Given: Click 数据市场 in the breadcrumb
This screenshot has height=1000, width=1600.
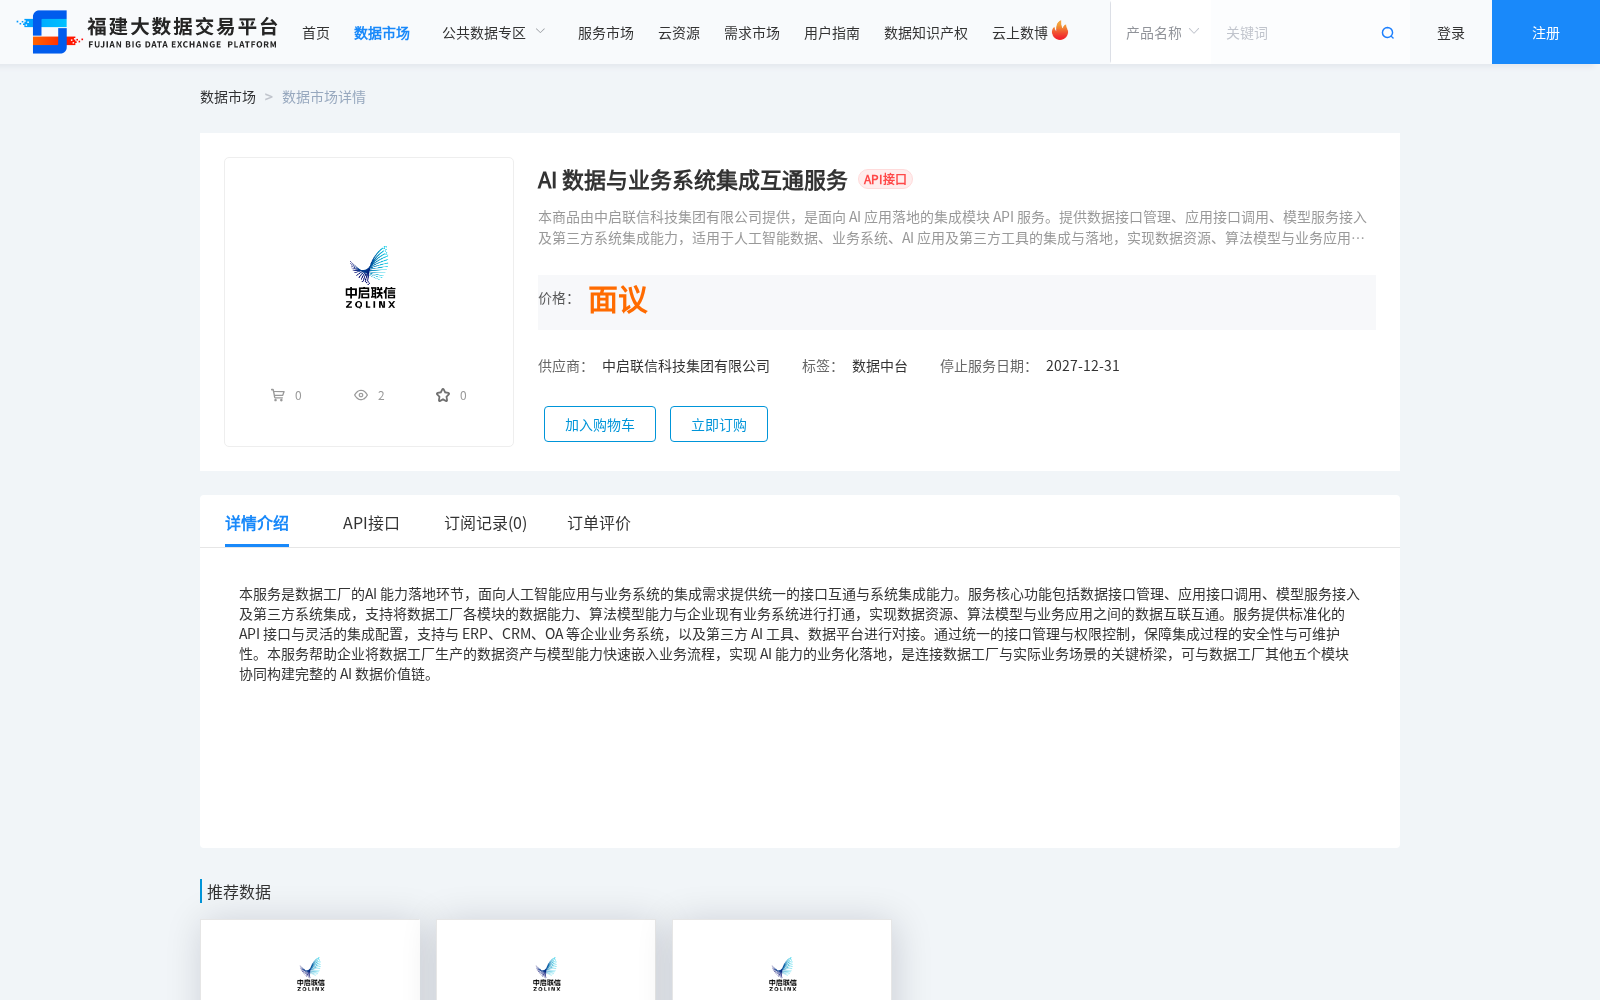Looking at the screenshot, I should (228, 97).
